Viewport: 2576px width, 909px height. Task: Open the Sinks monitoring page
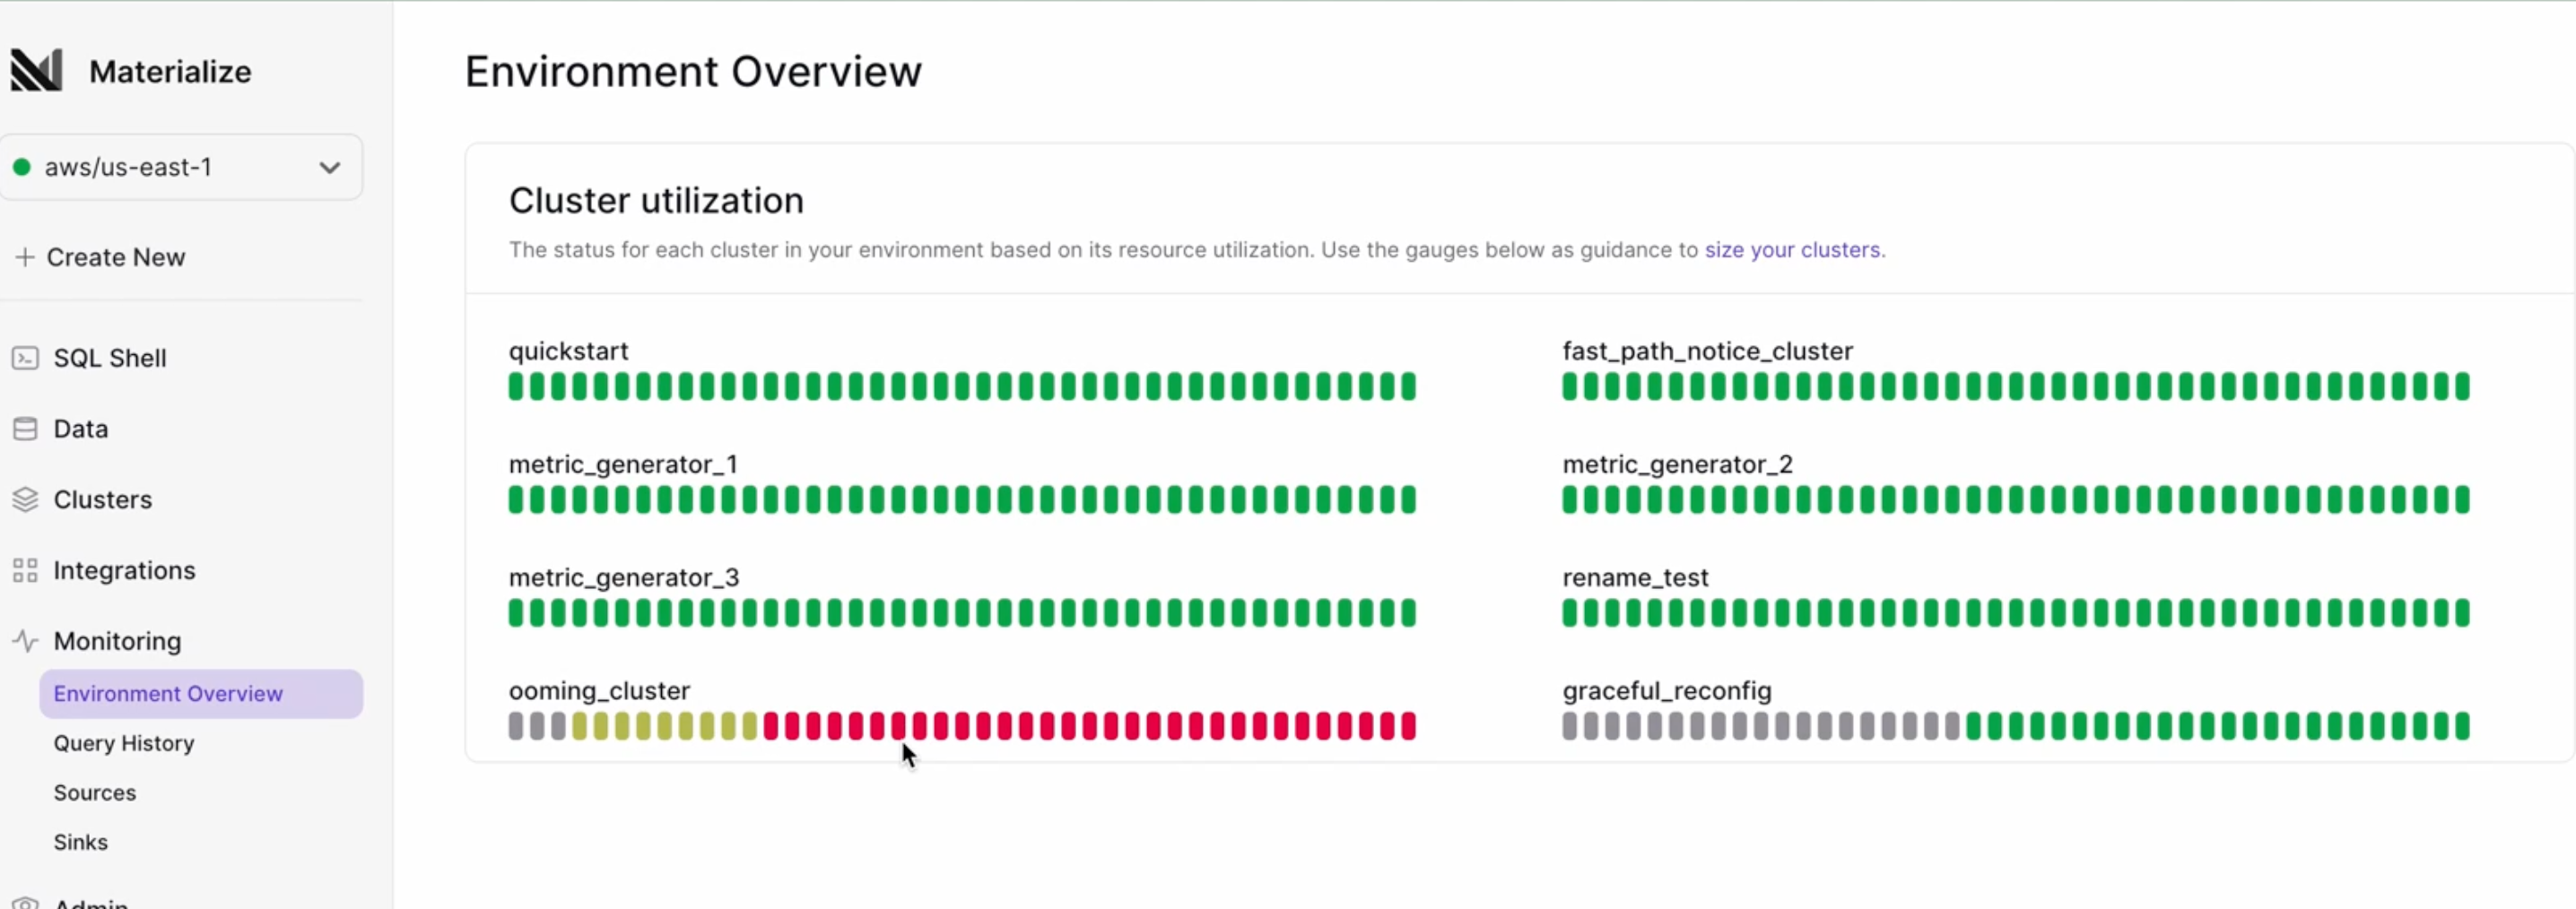pyautogui.click(x=81, y=842)
